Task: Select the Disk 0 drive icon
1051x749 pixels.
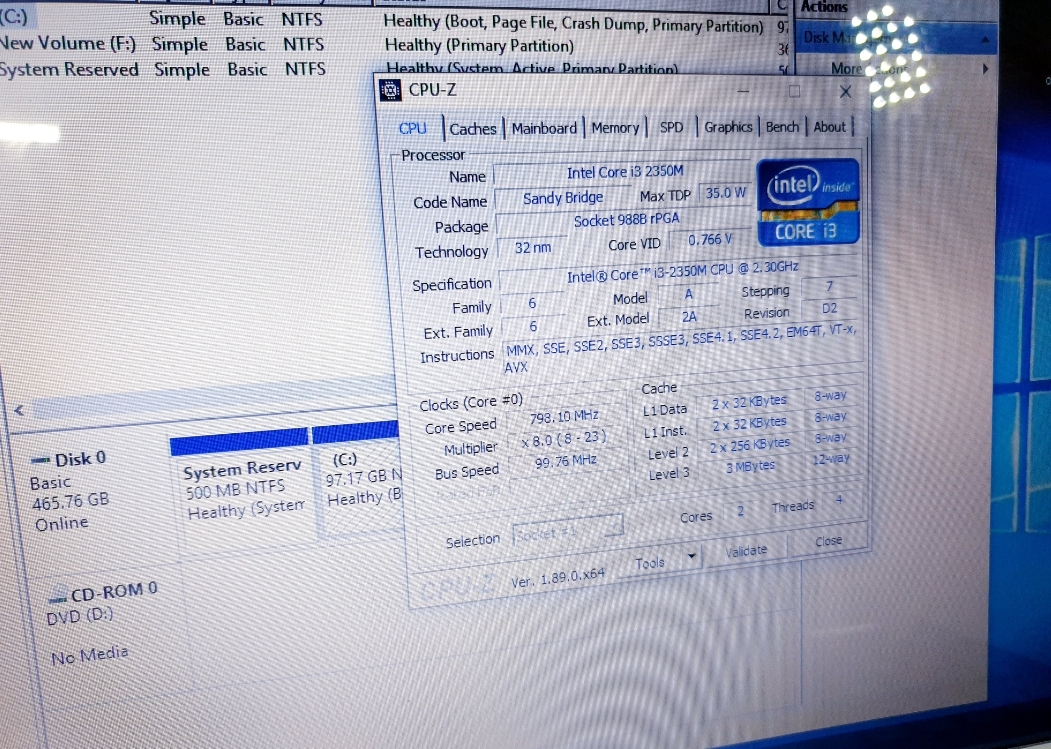Action: tap(41, 460)
